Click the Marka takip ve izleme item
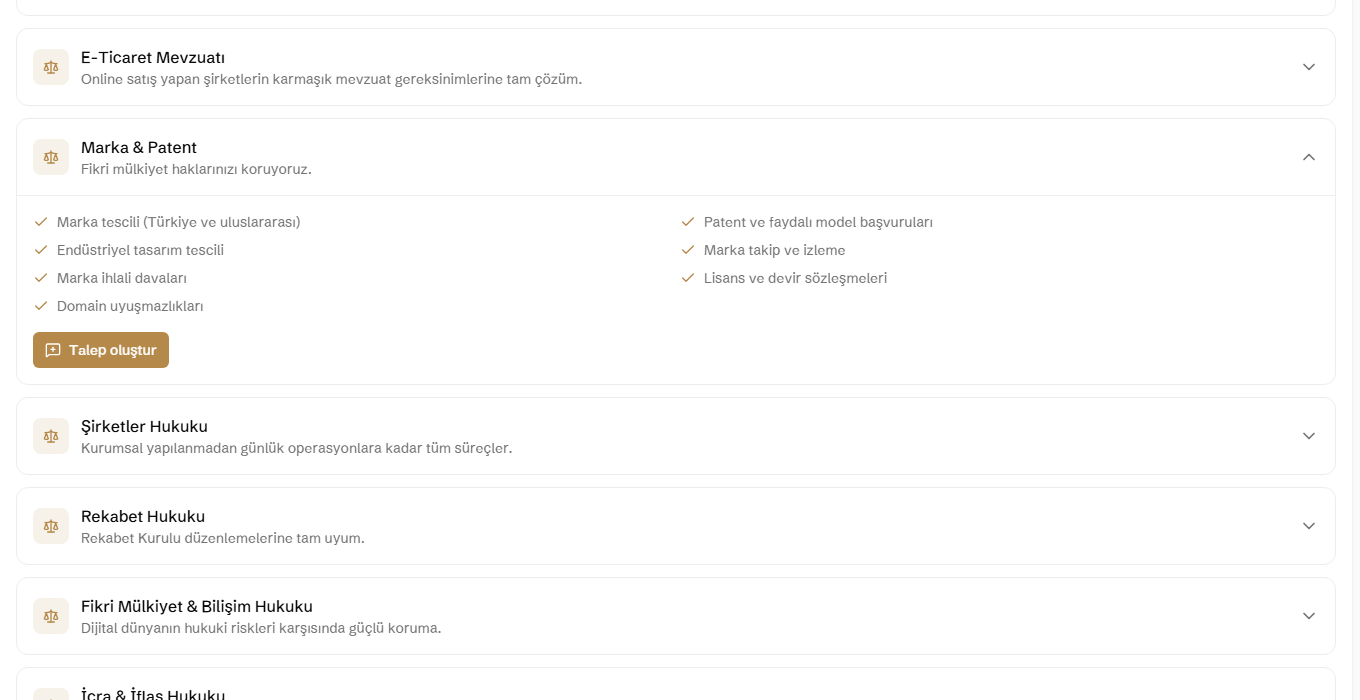Image resolution: width=1360 pixels, height=700 pixels. click(774, 250)
